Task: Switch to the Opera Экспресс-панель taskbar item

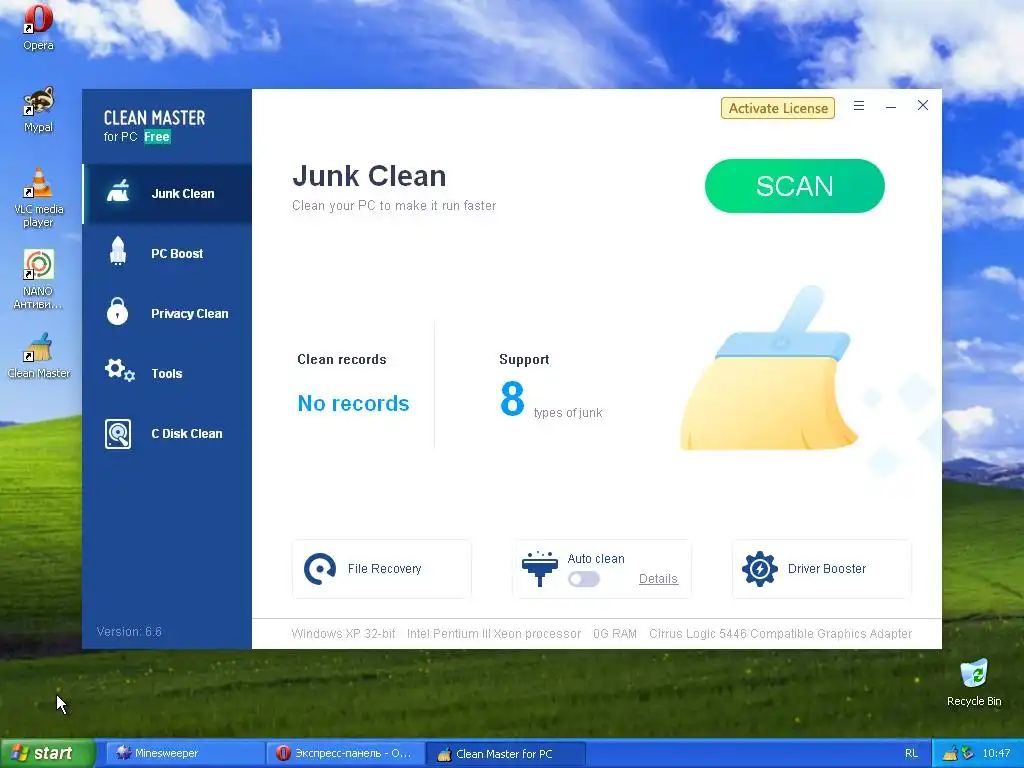Action: click(x=345, y=754)
